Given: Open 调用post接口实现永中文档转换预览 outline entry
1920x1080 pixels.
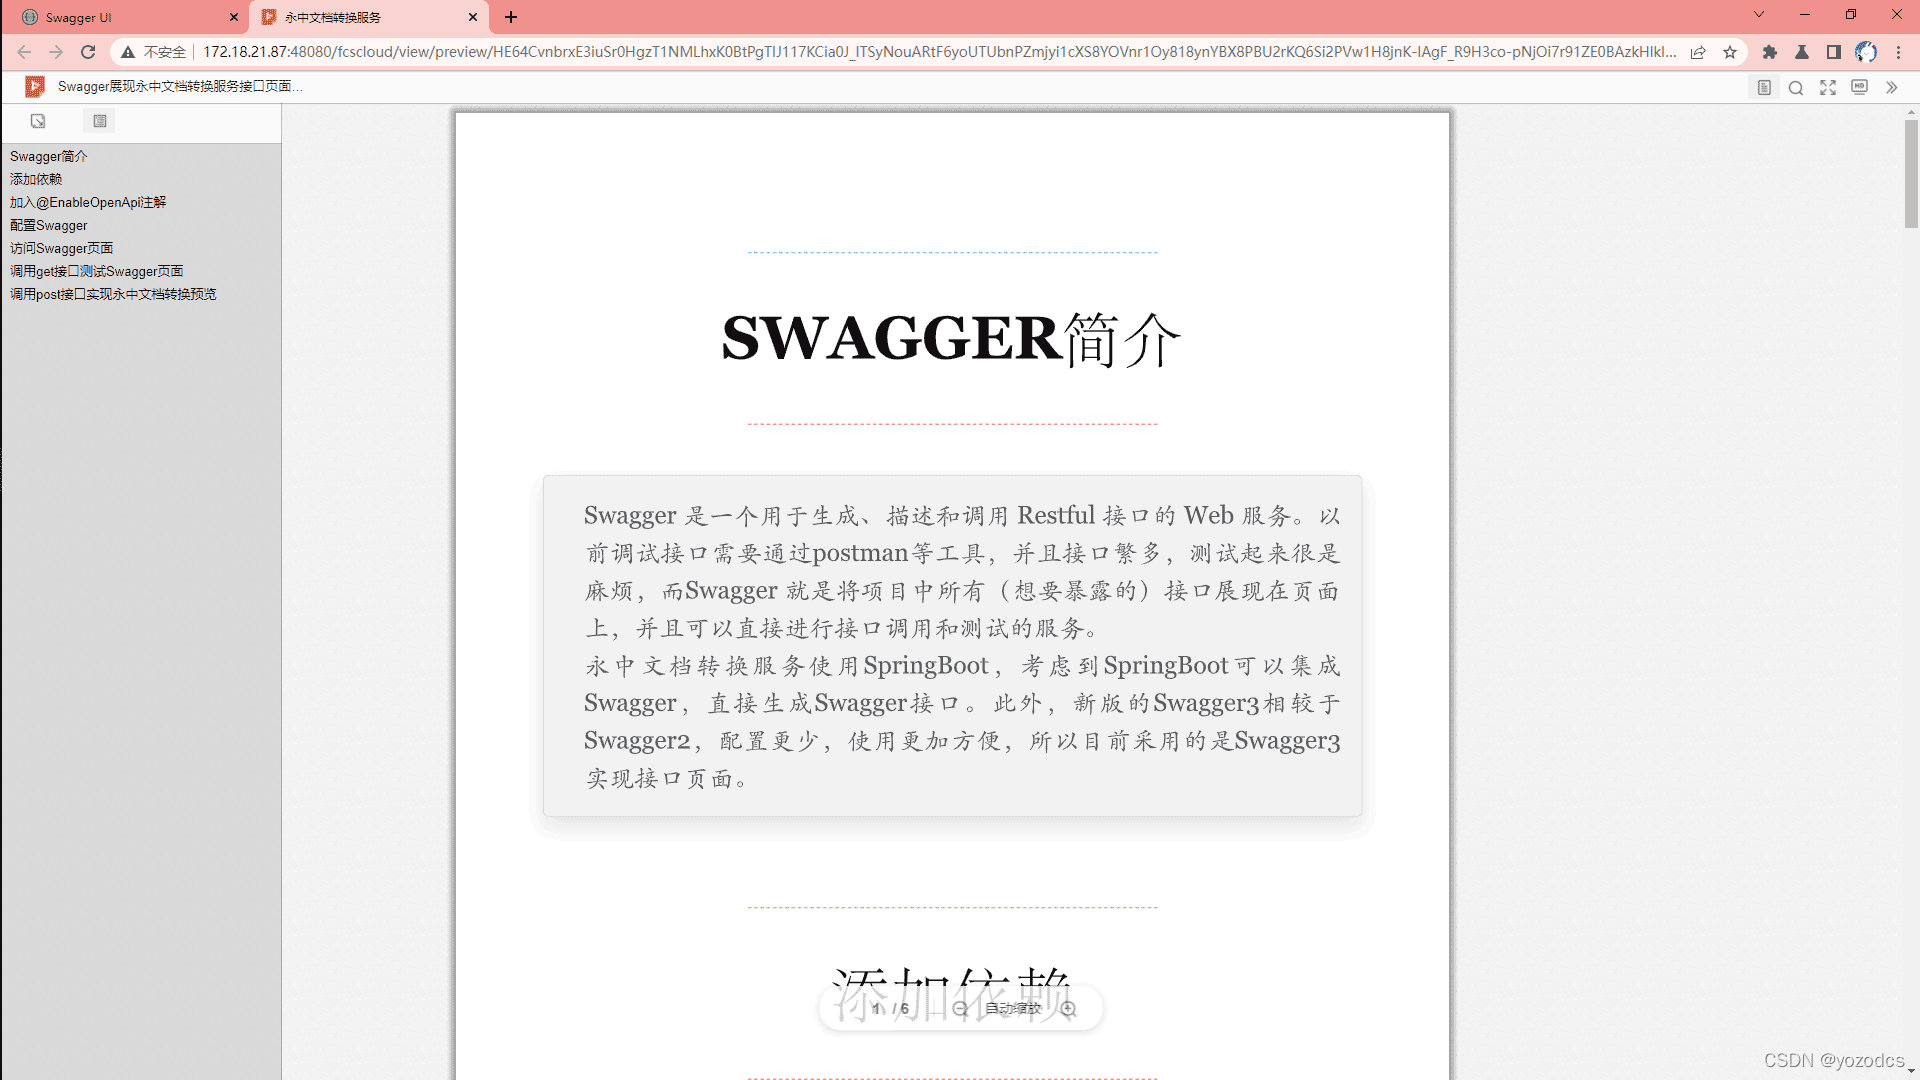Looking at the screenshot, I should [113, 294].
